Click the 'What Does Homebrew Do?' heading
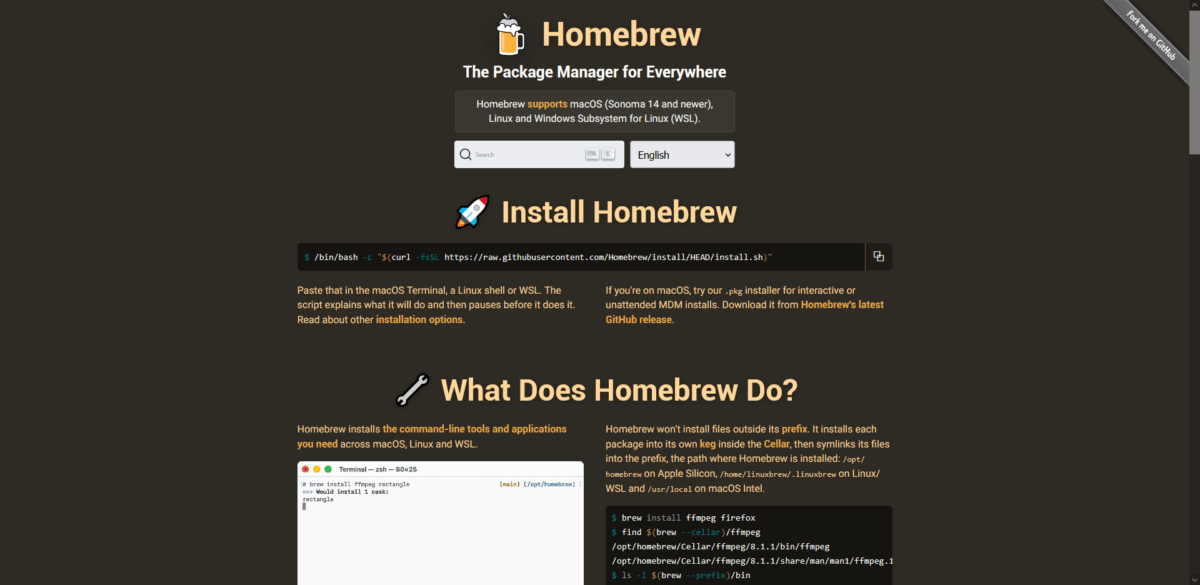 point(620,389)
